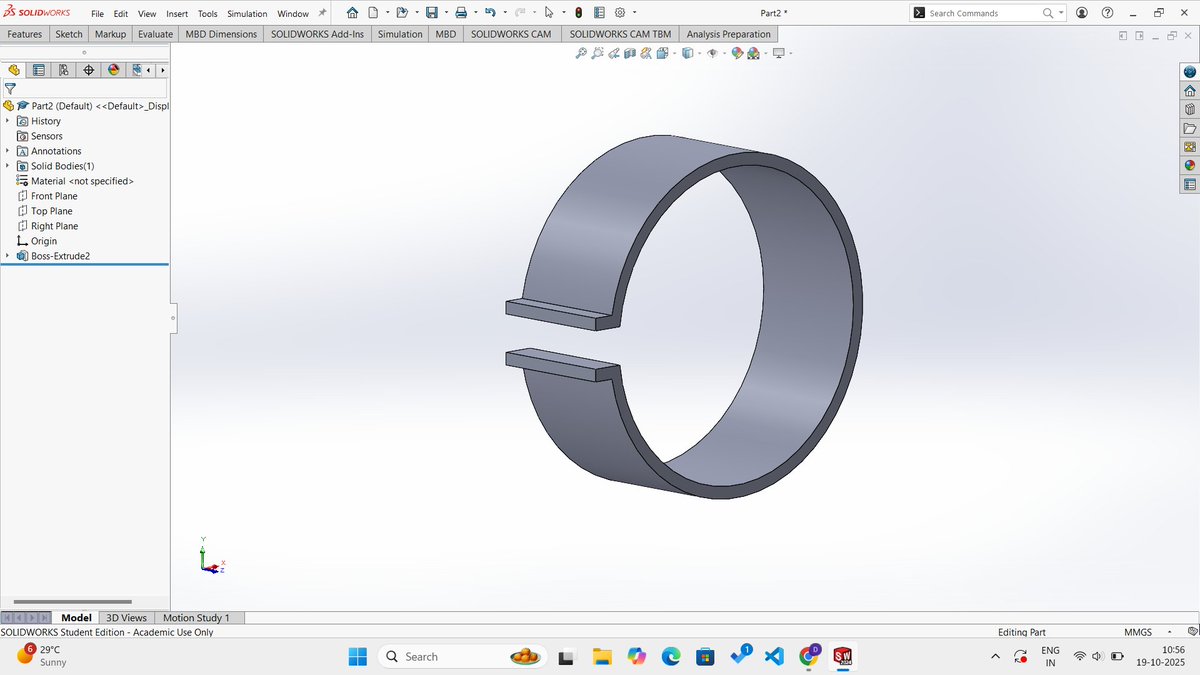Screen dimensions: 1200x675
Task: Open the Tools menu
Action: pos(207,14)
